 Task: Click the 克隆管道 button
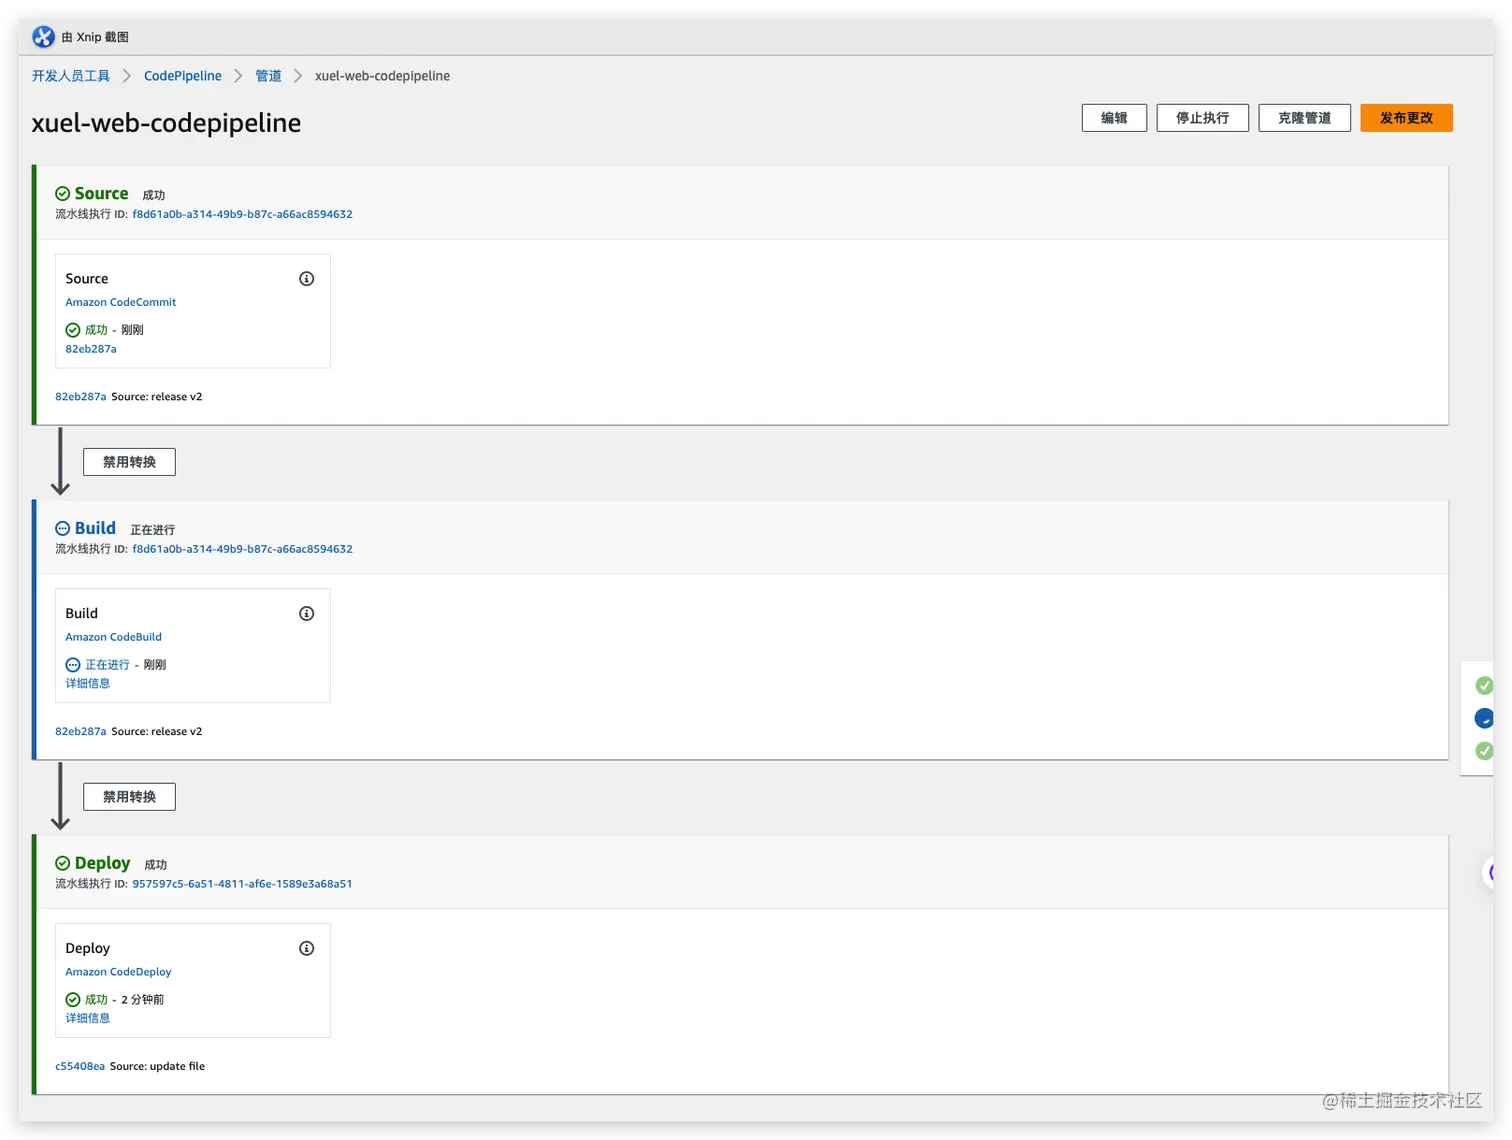[x=1304, y=118]
